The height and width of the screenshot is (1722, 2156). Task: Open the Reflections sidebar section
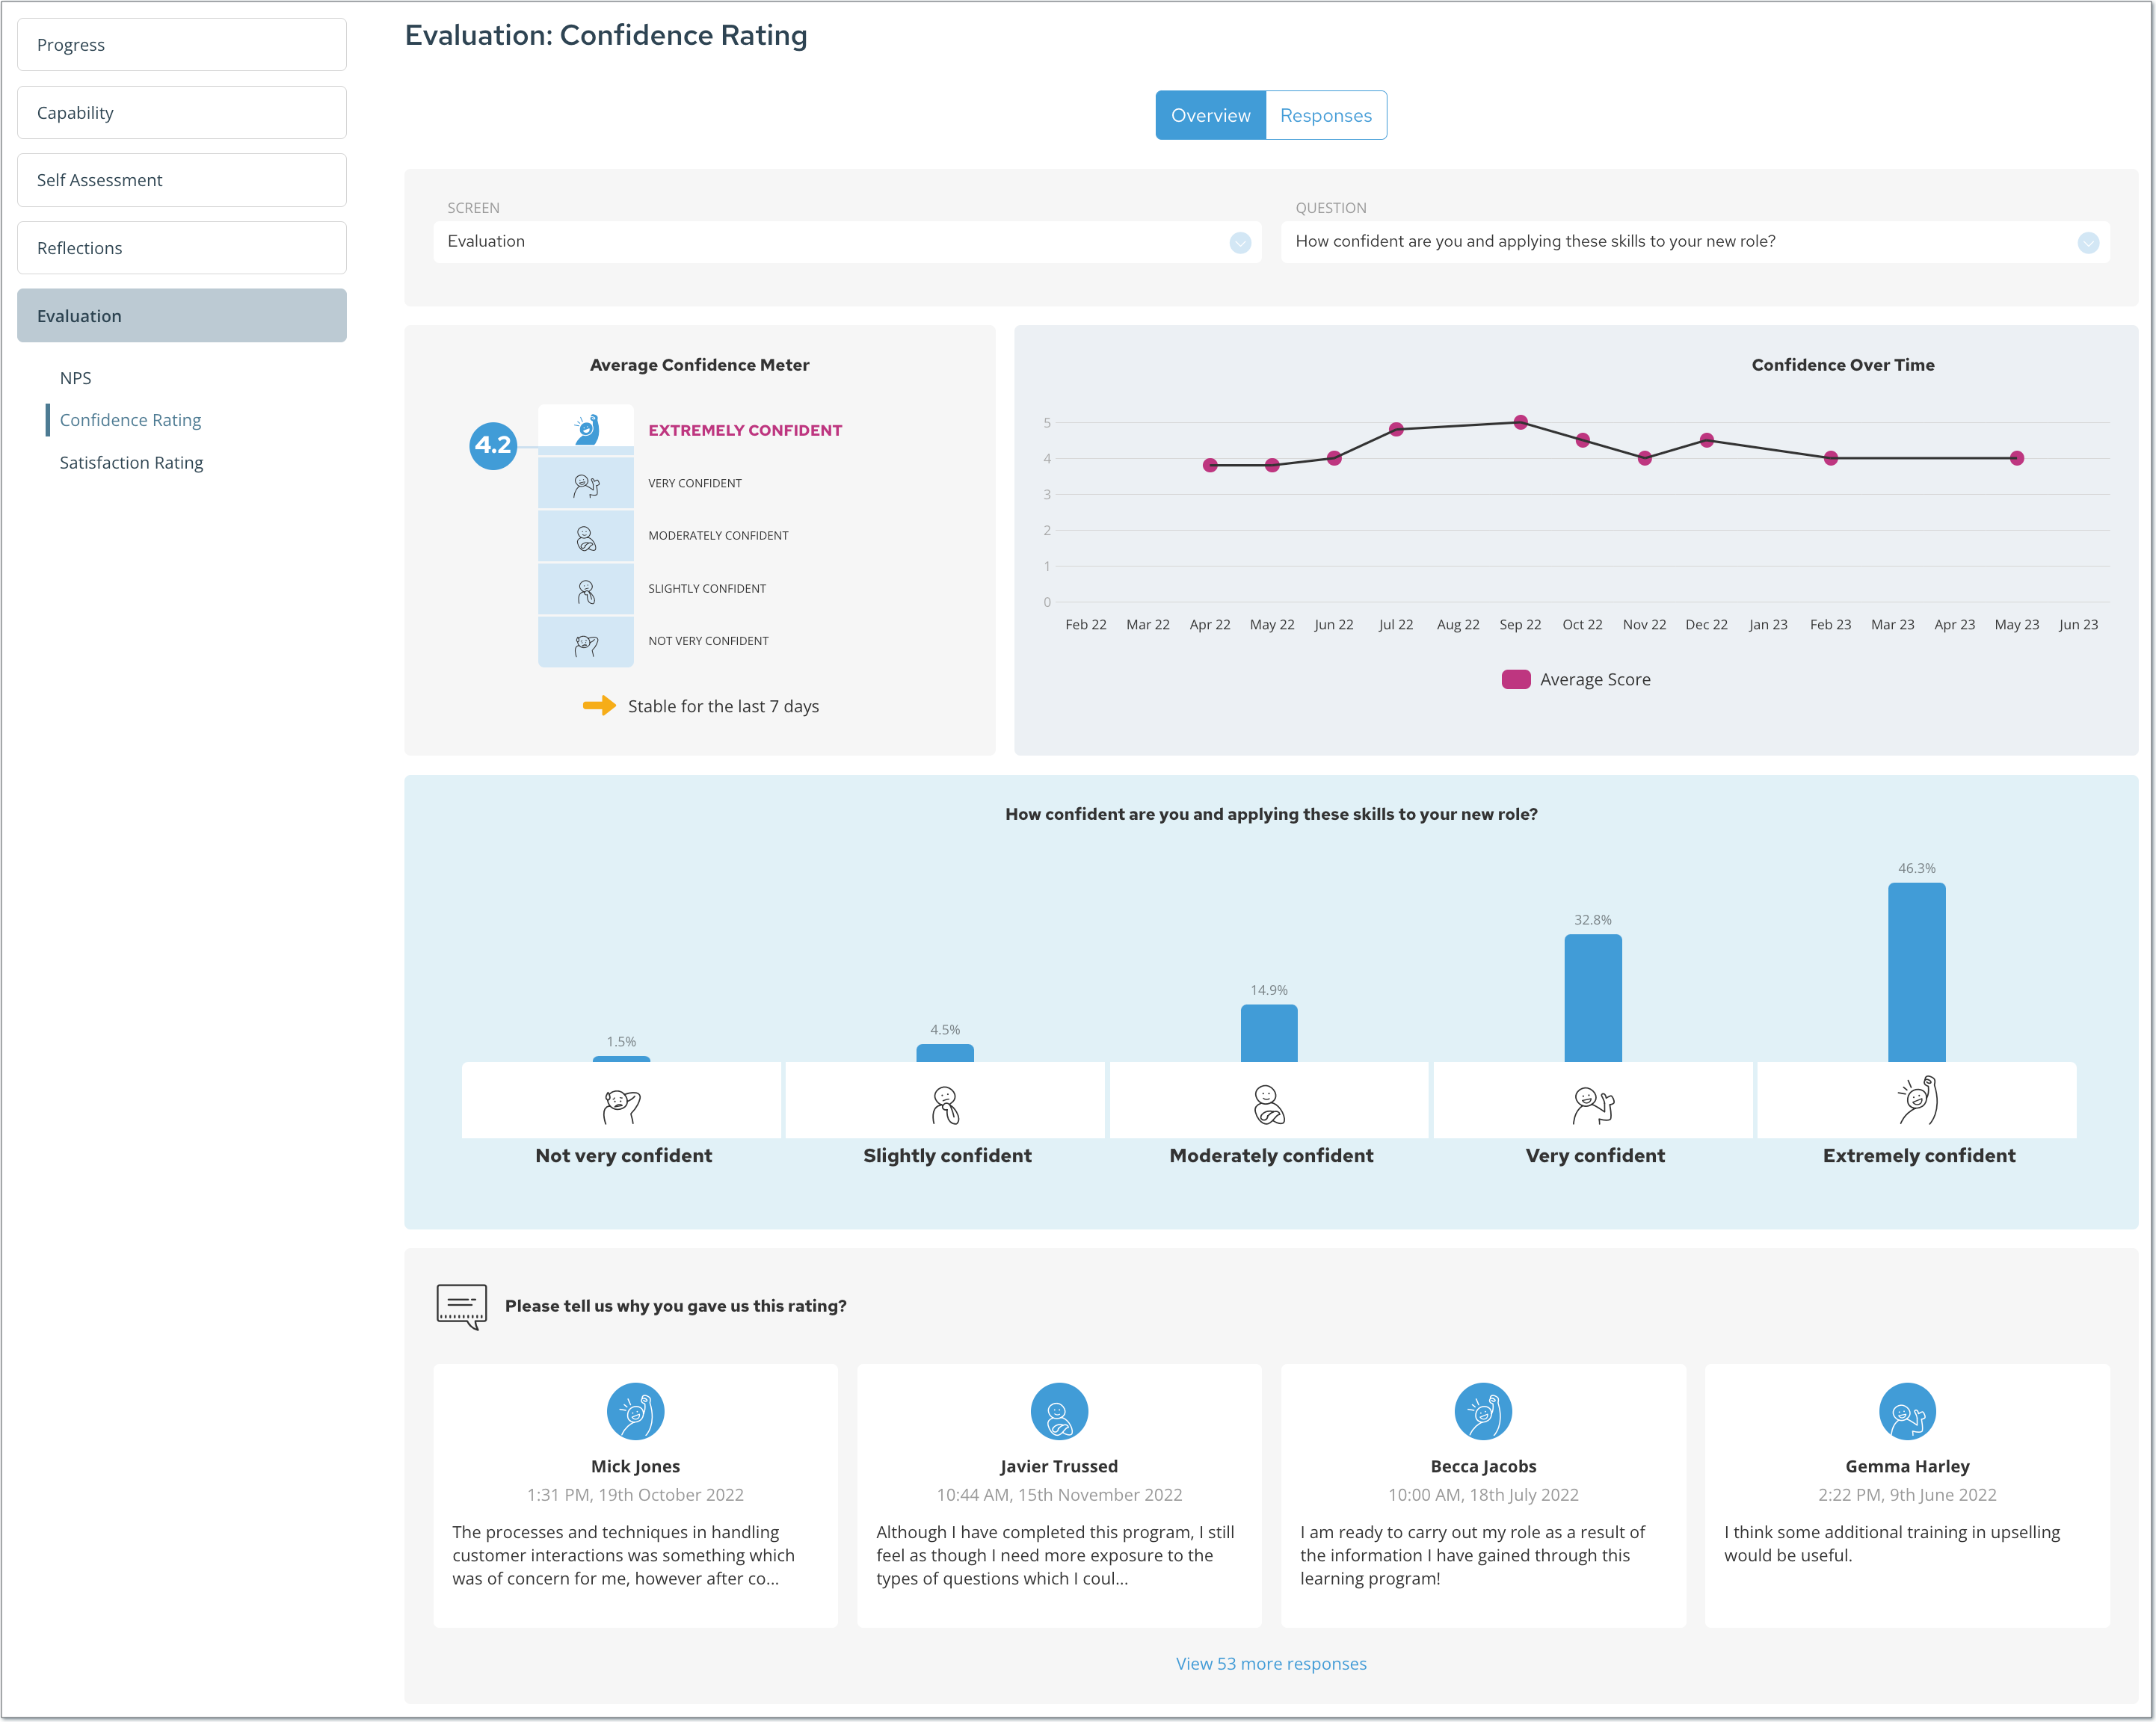(x=182, y=248)
